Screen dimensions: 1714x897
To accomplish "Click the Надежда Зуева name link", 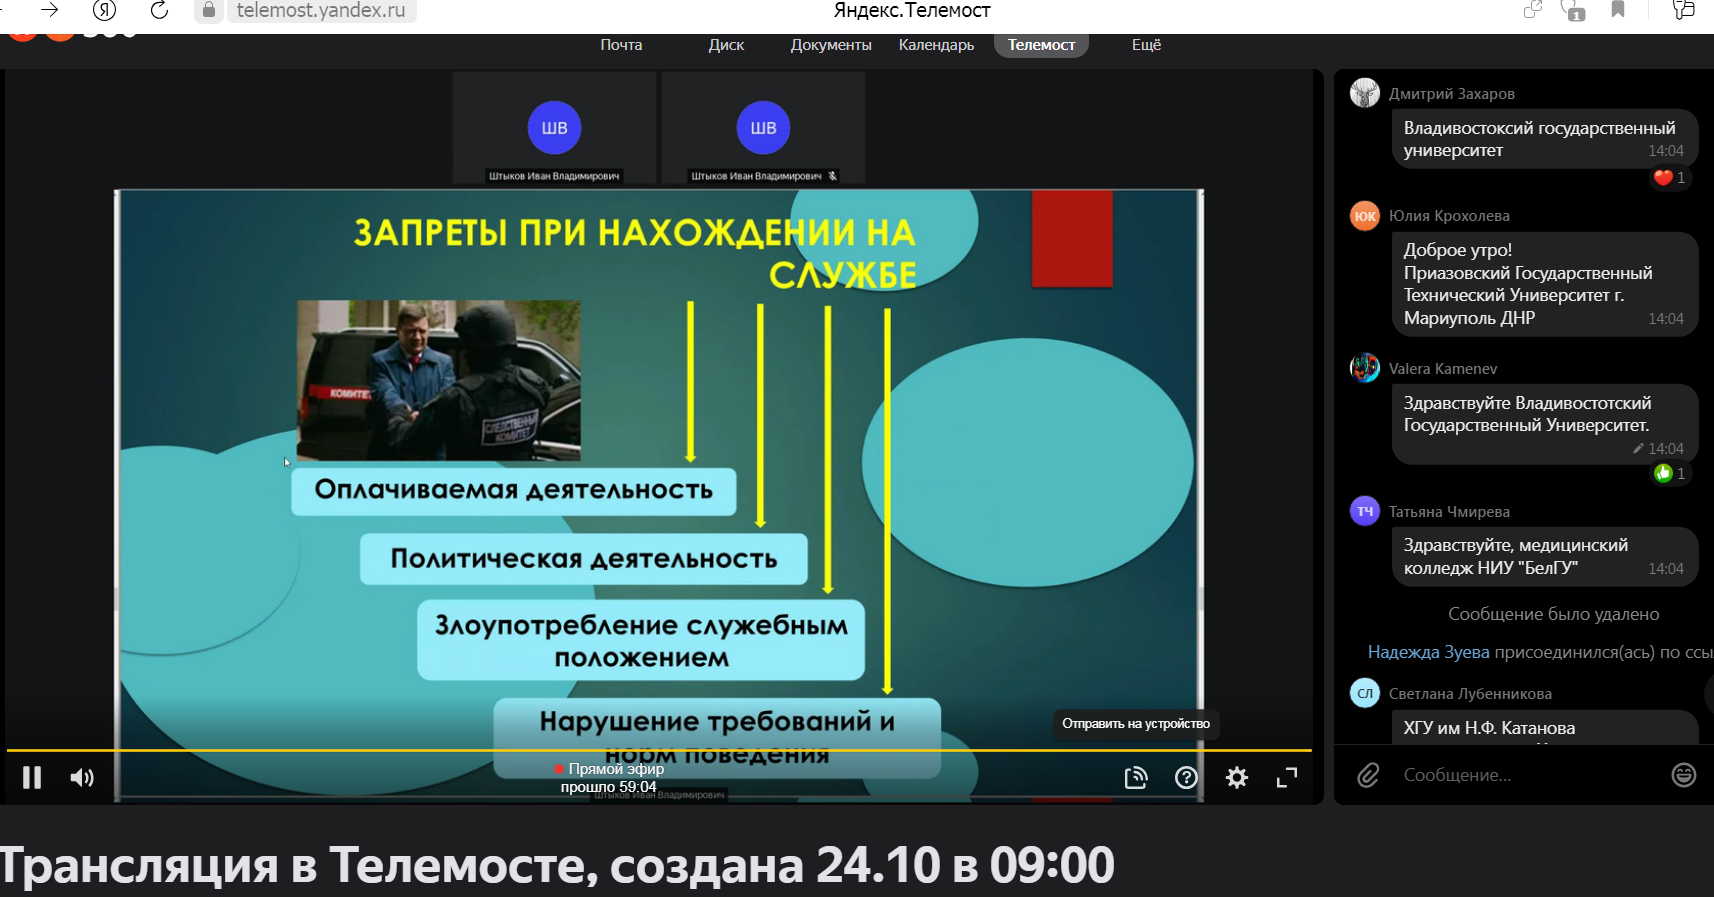I will click(1428, 652).
